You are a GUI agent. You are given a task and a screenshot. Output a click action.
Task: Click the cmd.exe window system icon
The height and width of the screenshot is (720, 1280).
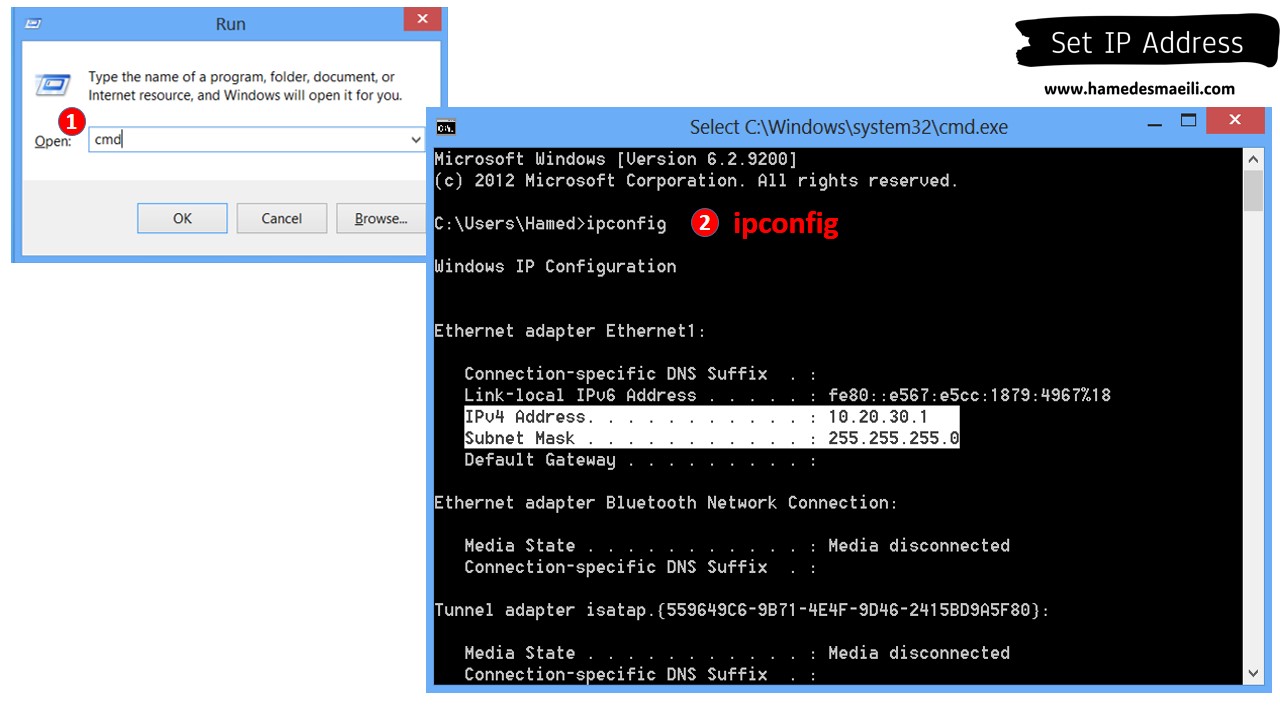tap(446, 127)
